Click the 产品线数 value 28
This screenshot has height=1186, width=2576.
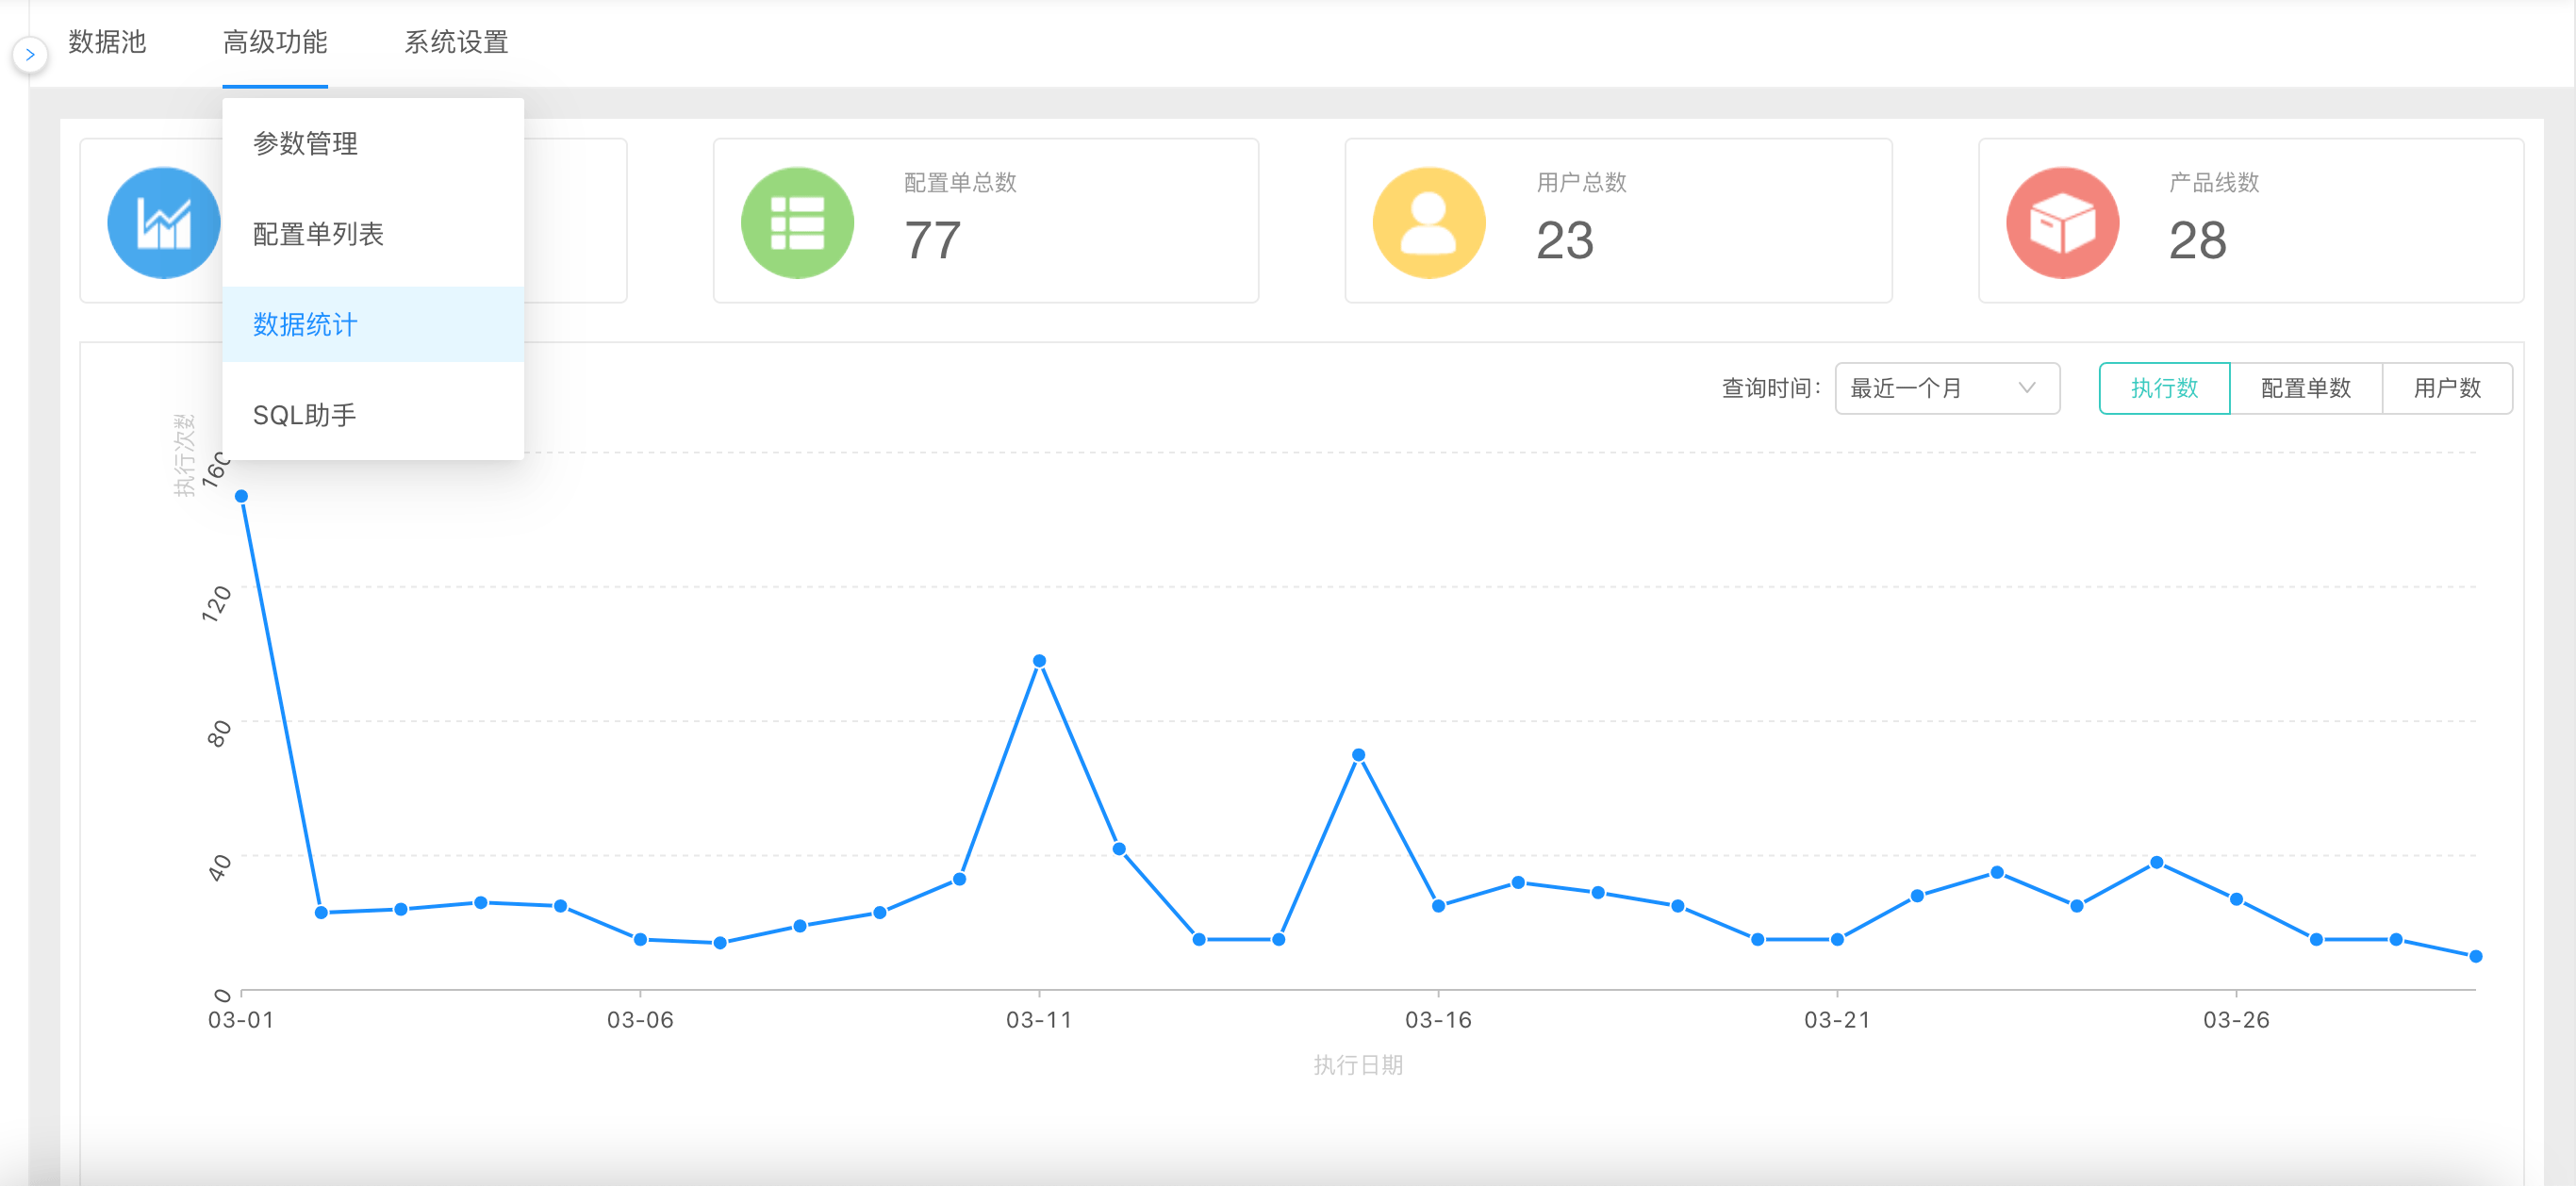click(2197, 240)
